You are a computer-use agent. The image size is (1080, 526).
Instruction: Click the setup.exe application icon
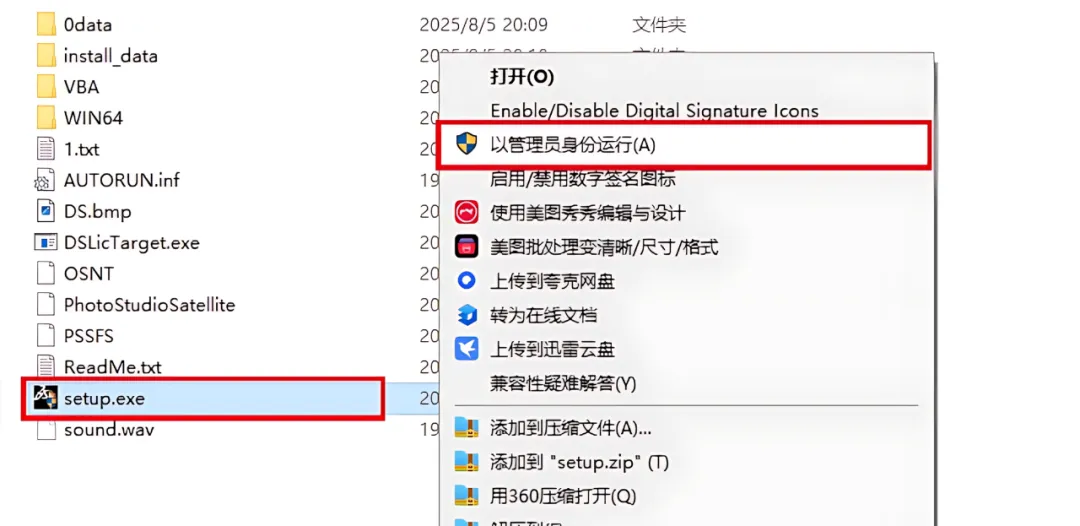[x=45, y=398]
